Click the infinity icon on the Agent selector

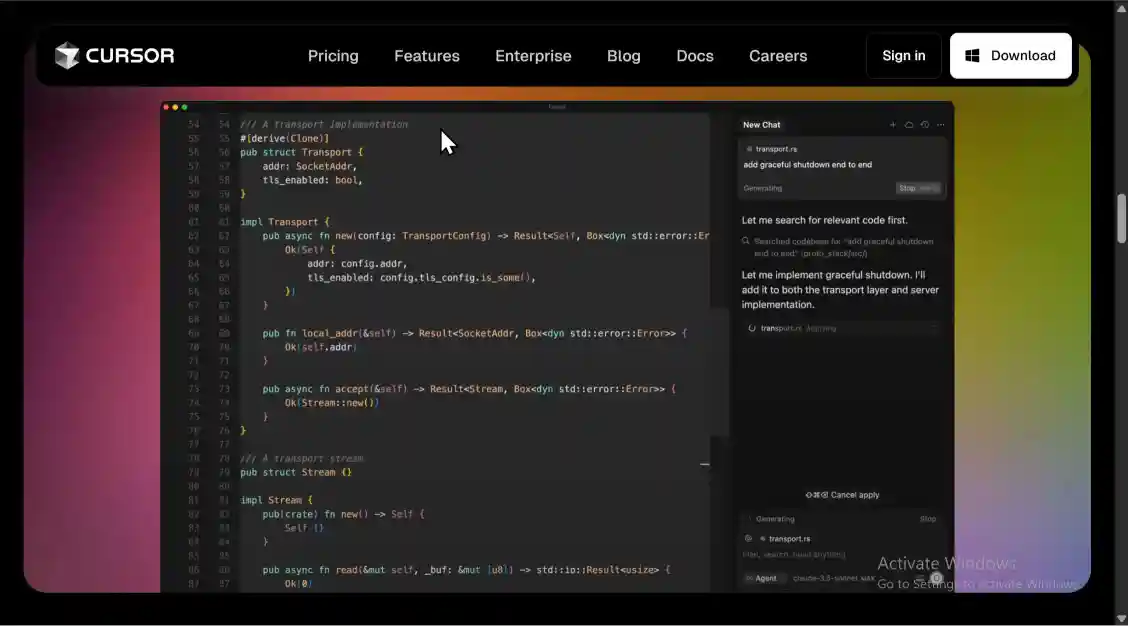click(x=749, y=577)
